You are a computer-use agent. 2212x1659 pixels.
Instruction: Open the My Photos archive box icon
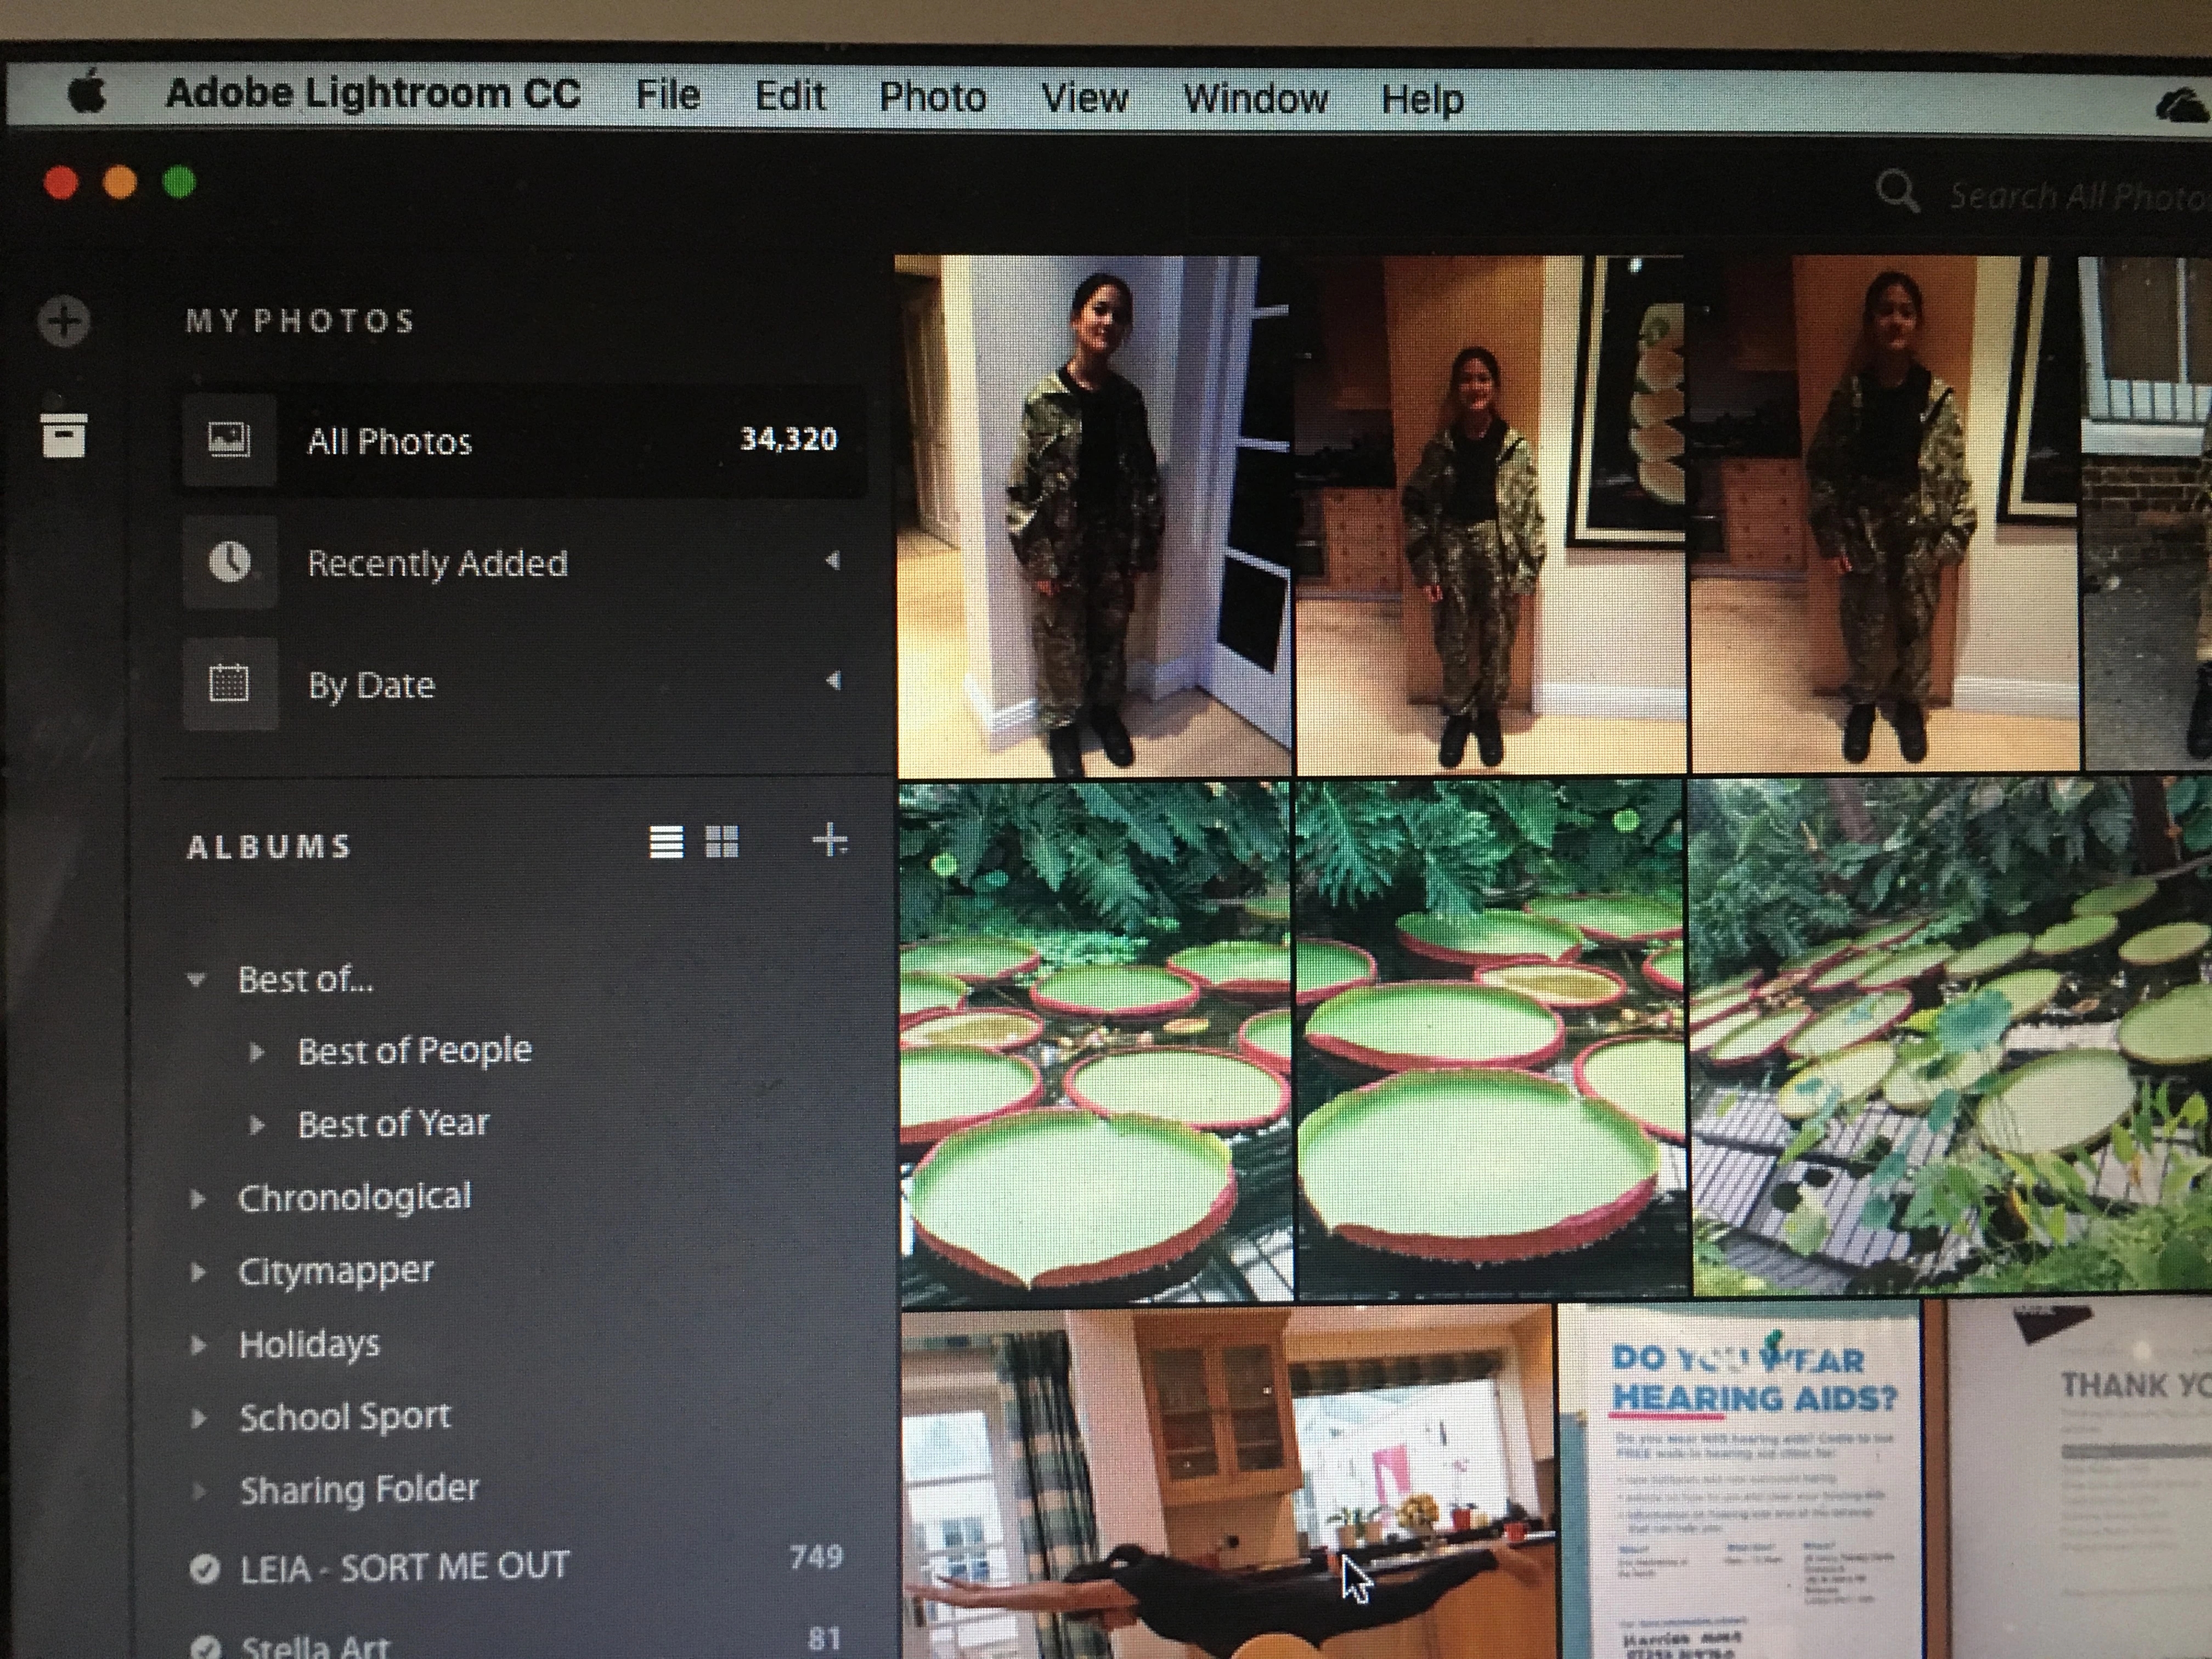tap(64, 435)
